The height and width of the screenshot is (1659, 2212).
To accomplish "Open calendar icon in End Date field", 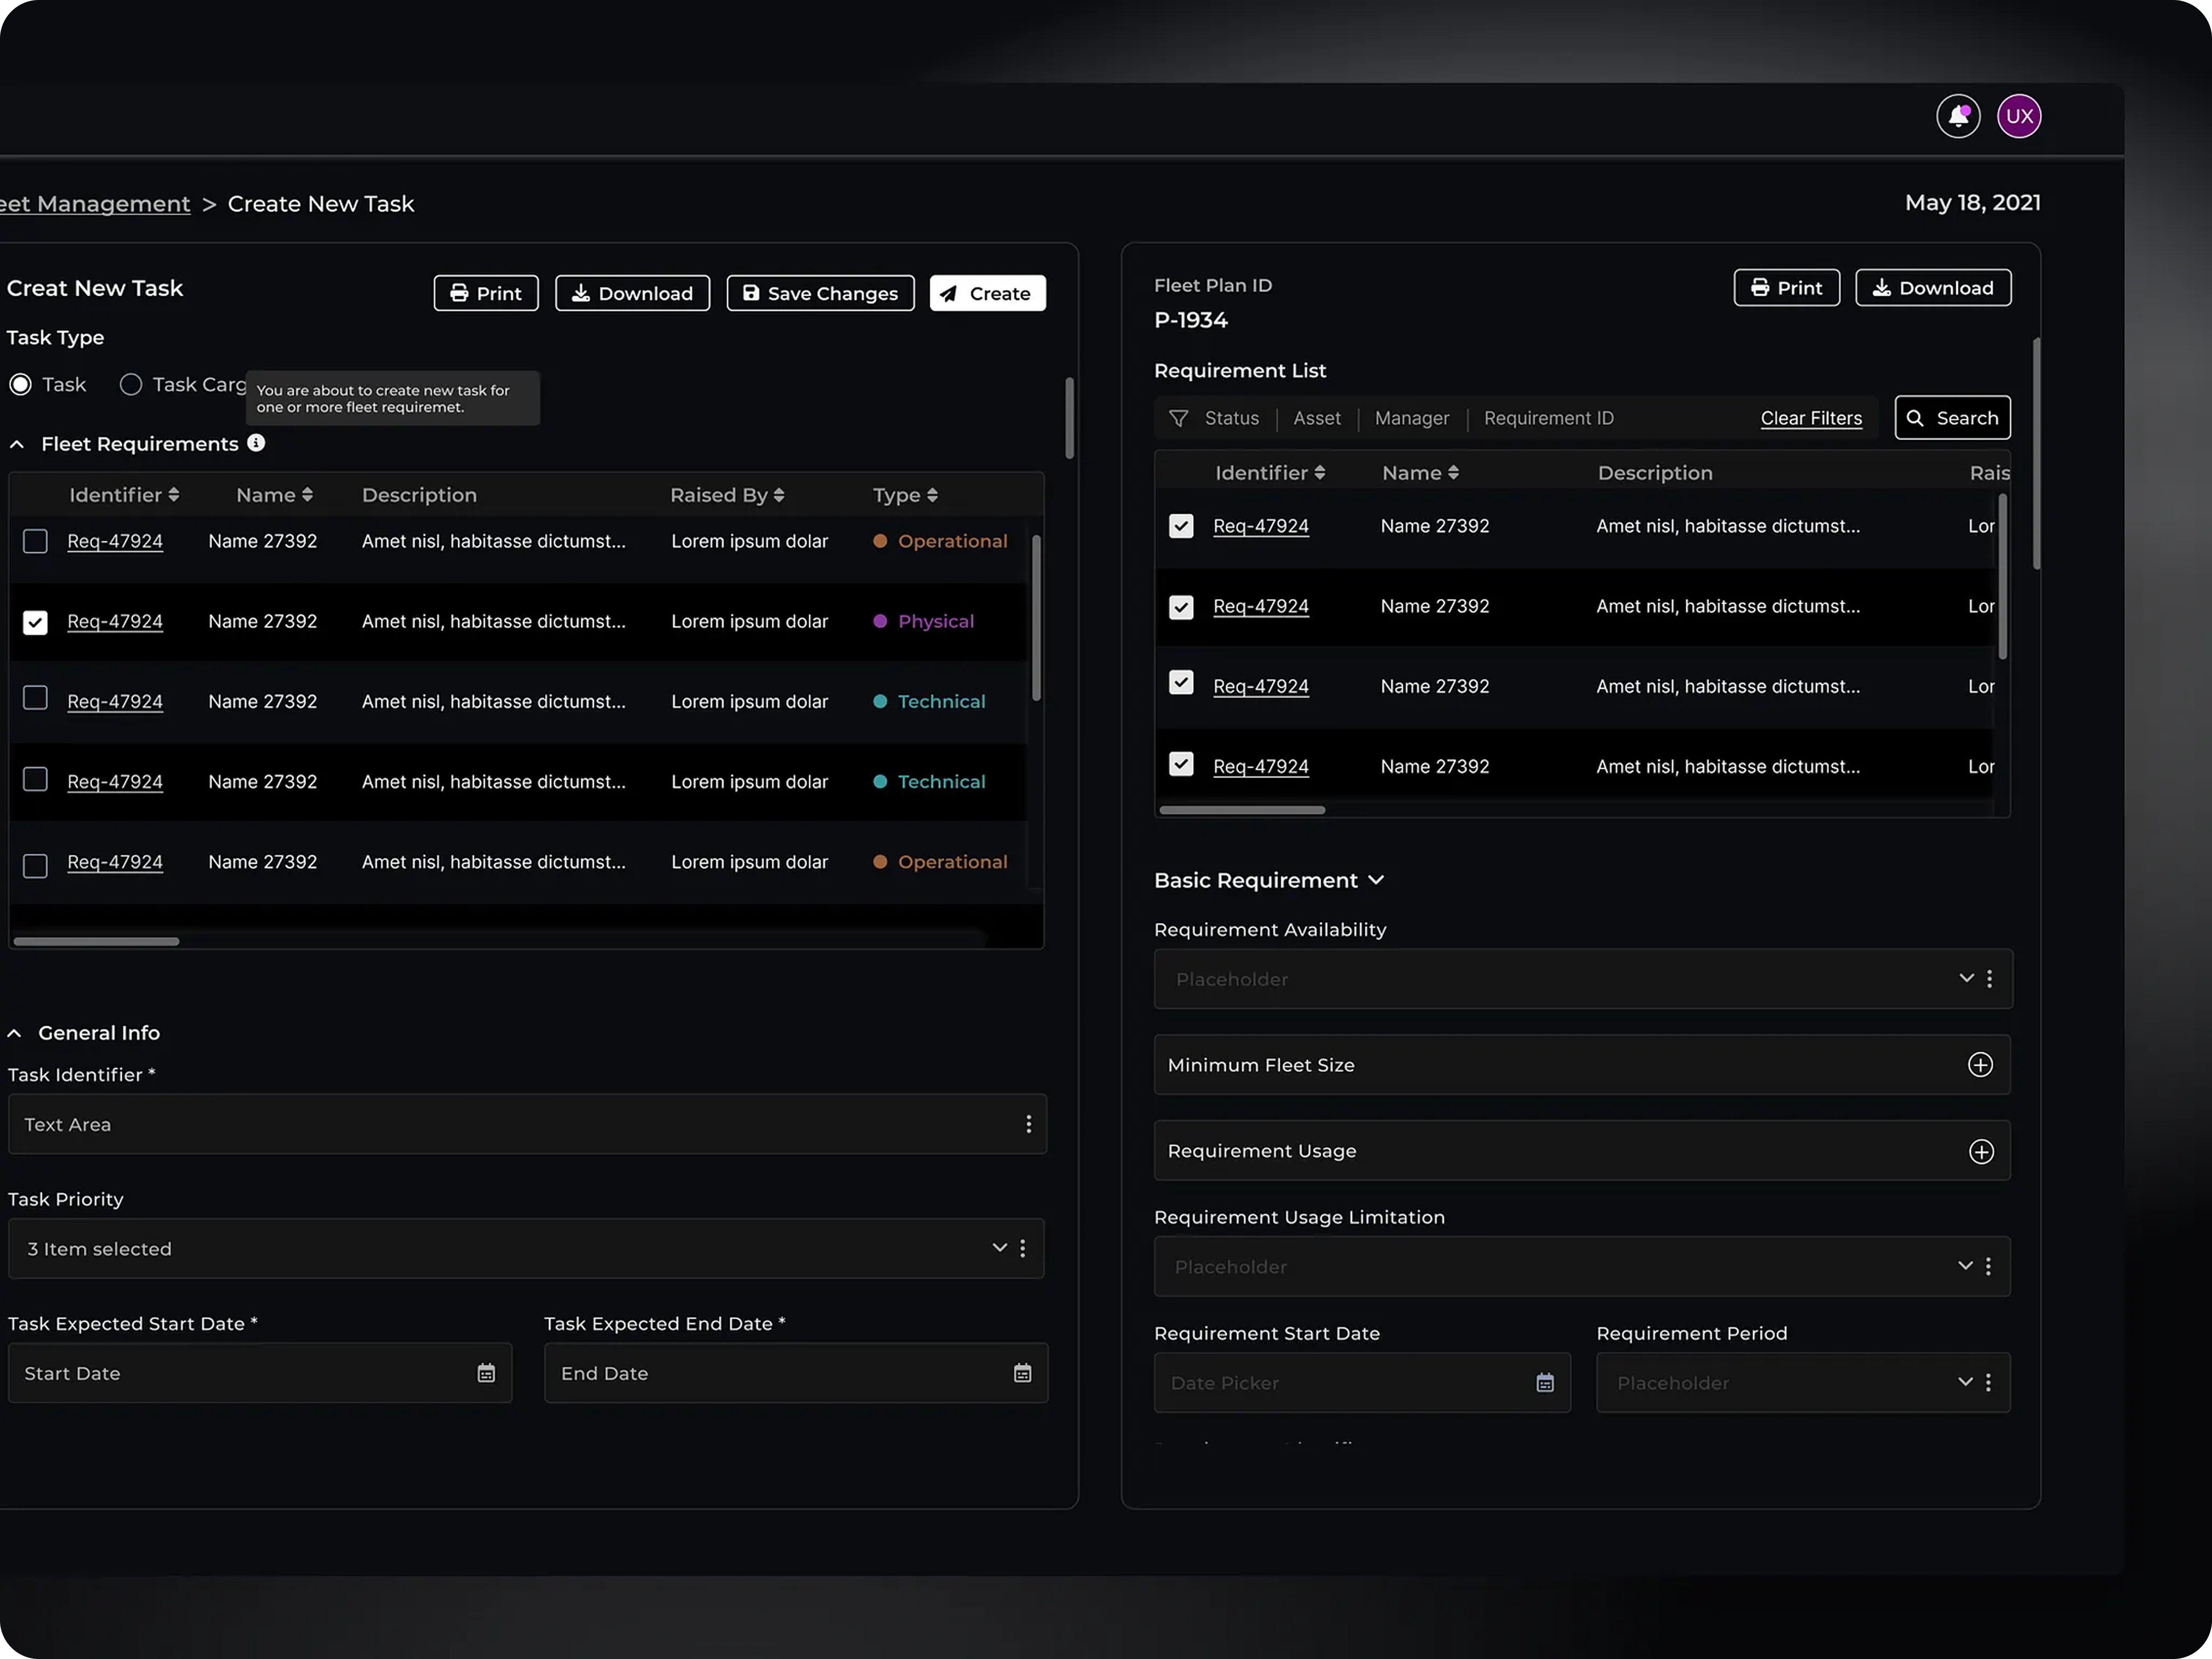I will coord(1022,1373).
